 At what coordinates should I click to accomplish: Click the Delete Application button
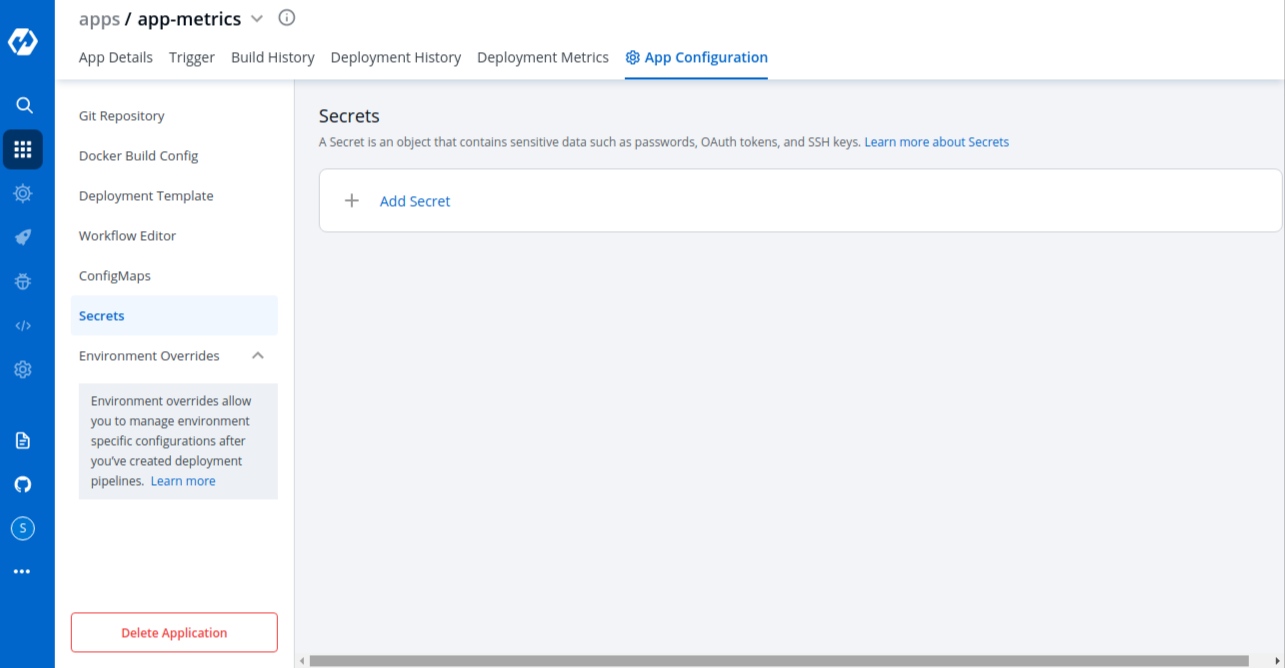[x=174, y=633]
